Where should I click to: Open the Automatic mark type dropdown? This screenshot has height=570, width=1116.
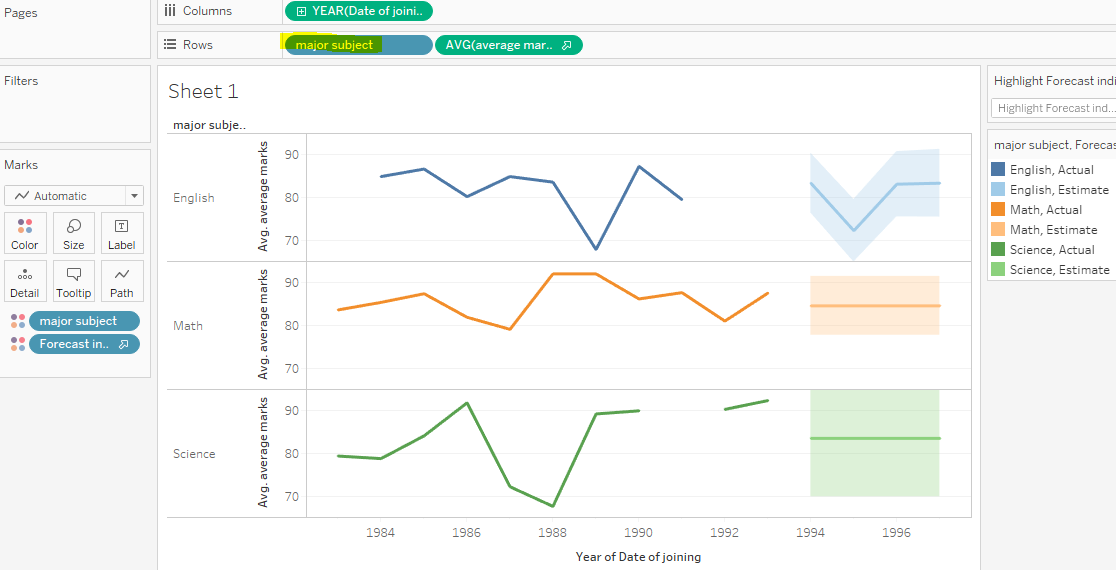coord(74,196)
